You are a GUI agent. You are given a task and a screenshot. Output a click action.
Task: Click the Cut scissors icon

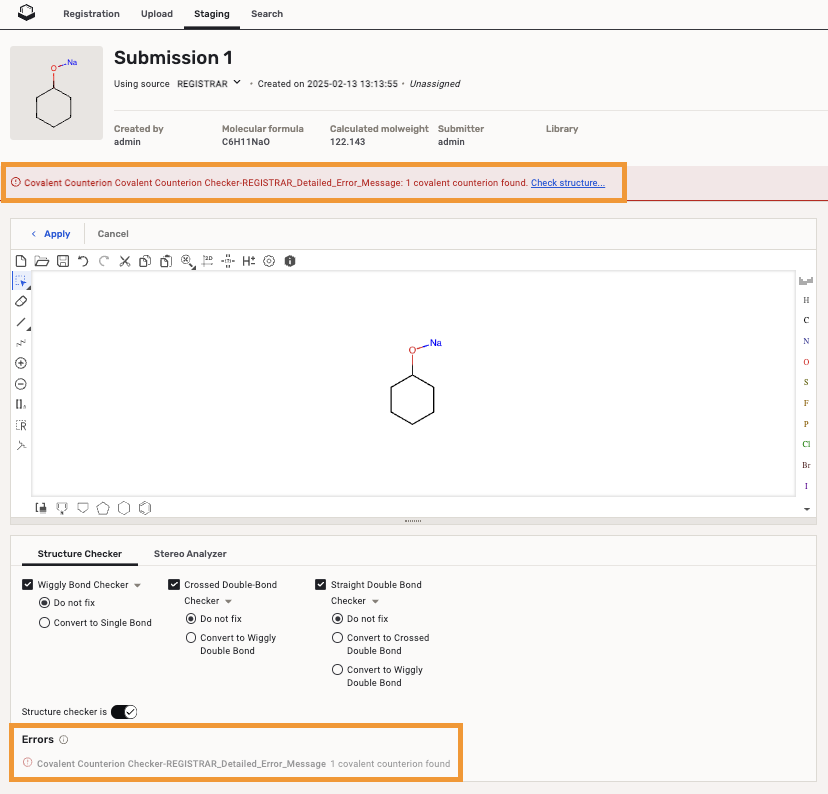(x=125, y=261)
